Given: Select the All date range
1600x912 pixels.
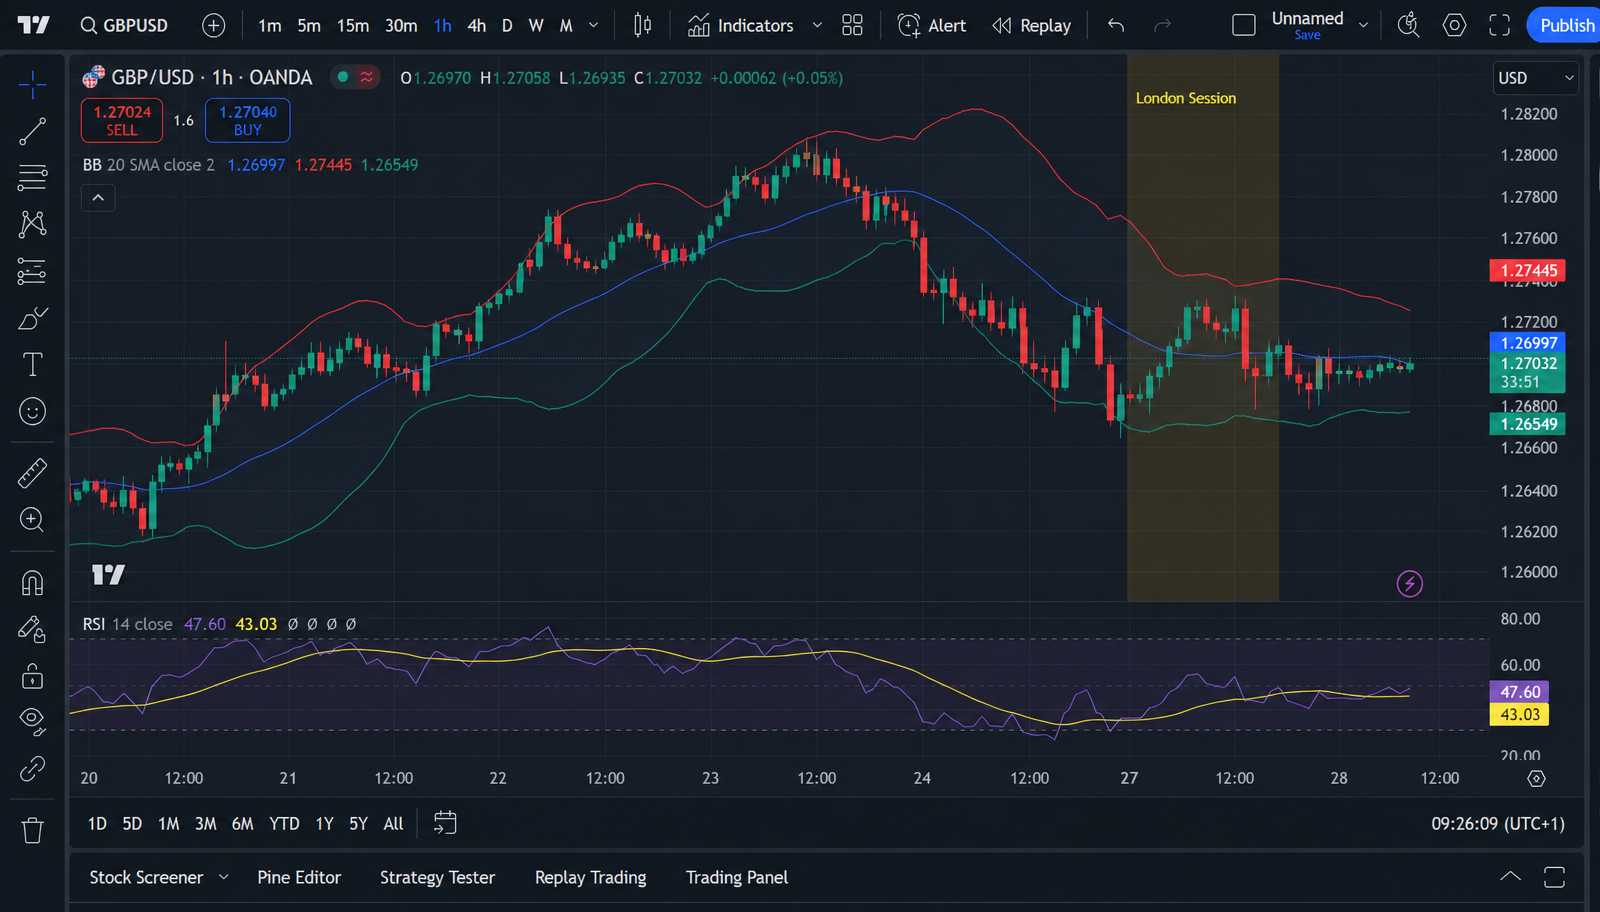Looking at the screenshot, I should [393, 823].
